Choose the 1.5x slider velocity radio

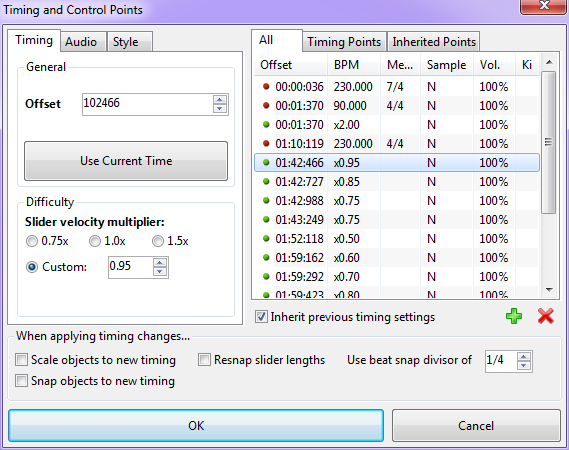[158, 241]
